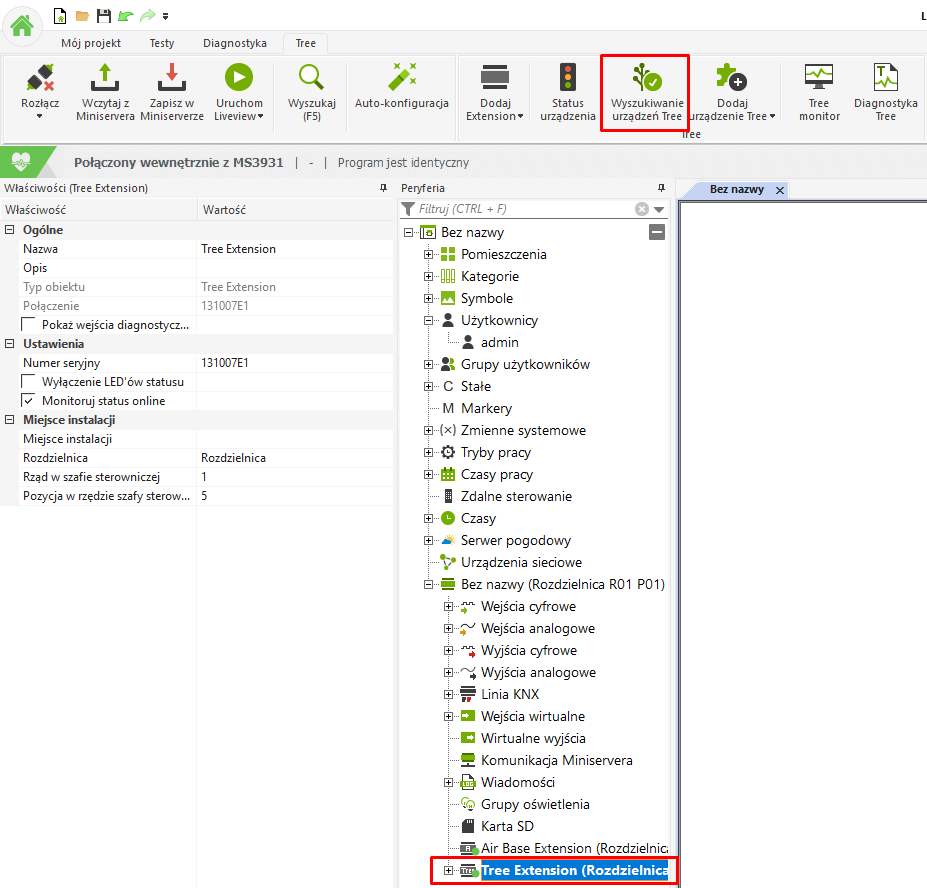Toggle Pokaż wejścia diagnostyczne checkbox
The image size is (927, 888).
(x=28, y=325)
